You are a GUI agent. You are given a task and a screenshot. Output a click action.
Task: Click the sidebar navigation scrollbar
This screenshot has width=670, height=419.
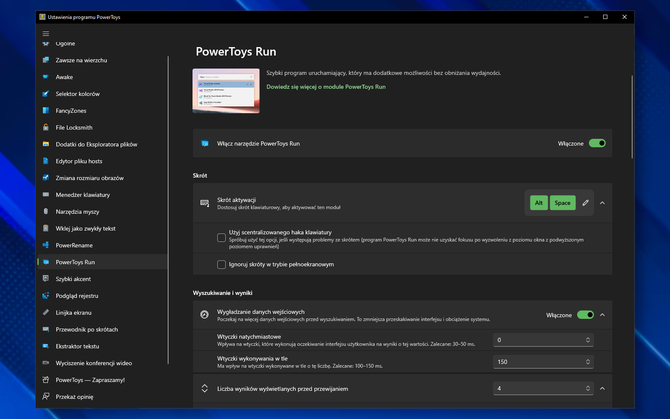(168, 210)
